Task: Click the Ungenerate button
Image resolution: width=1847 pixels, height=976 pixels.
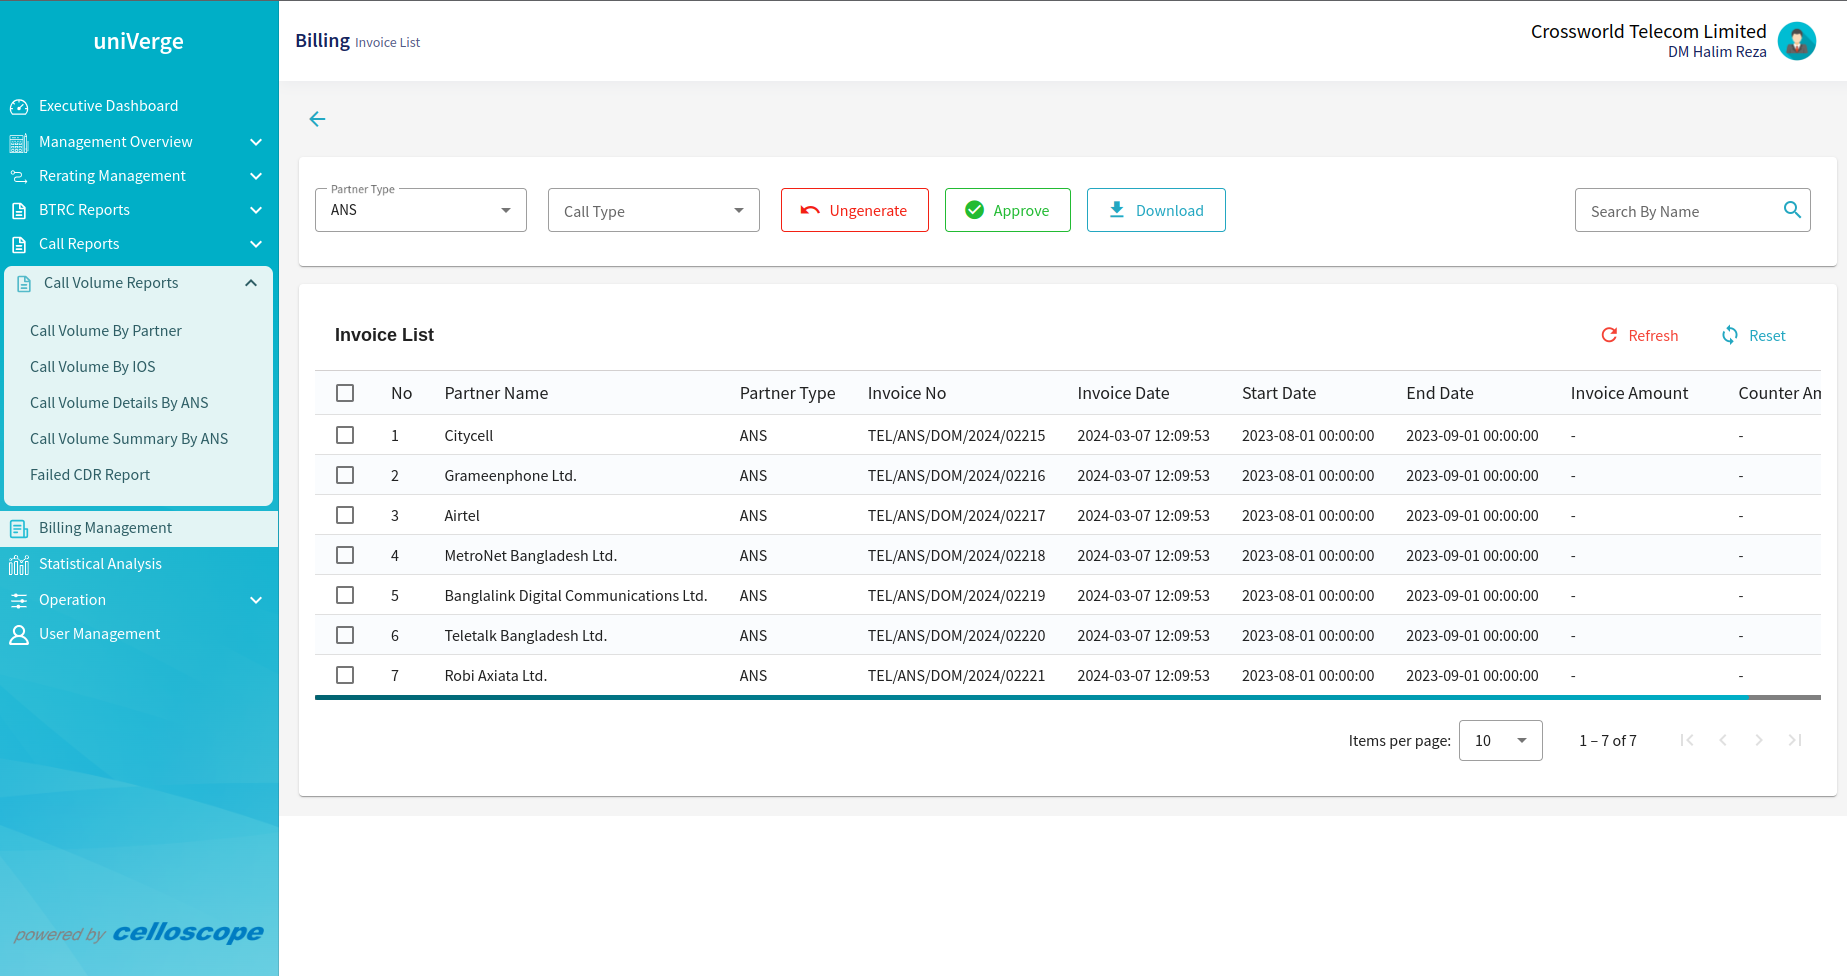Action: pos(855,210)
